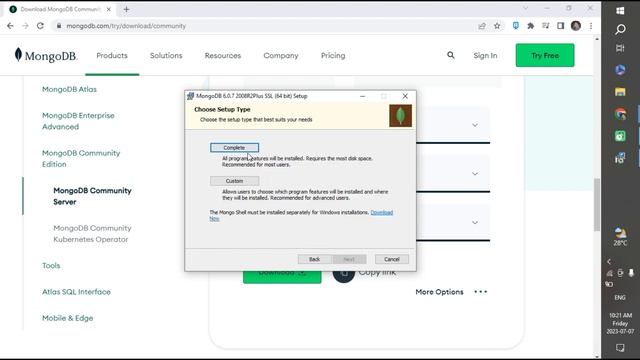Image resolution: width=640 pixels, height=360 pixels.
Task: Open the Pricing page menu item
Action: click(x=333, y=56)
